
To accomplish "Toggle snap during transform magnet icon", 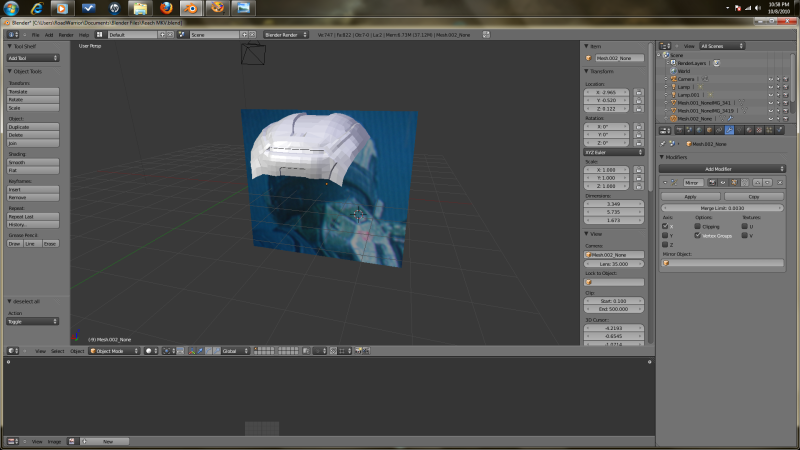I will pos(333,351).
